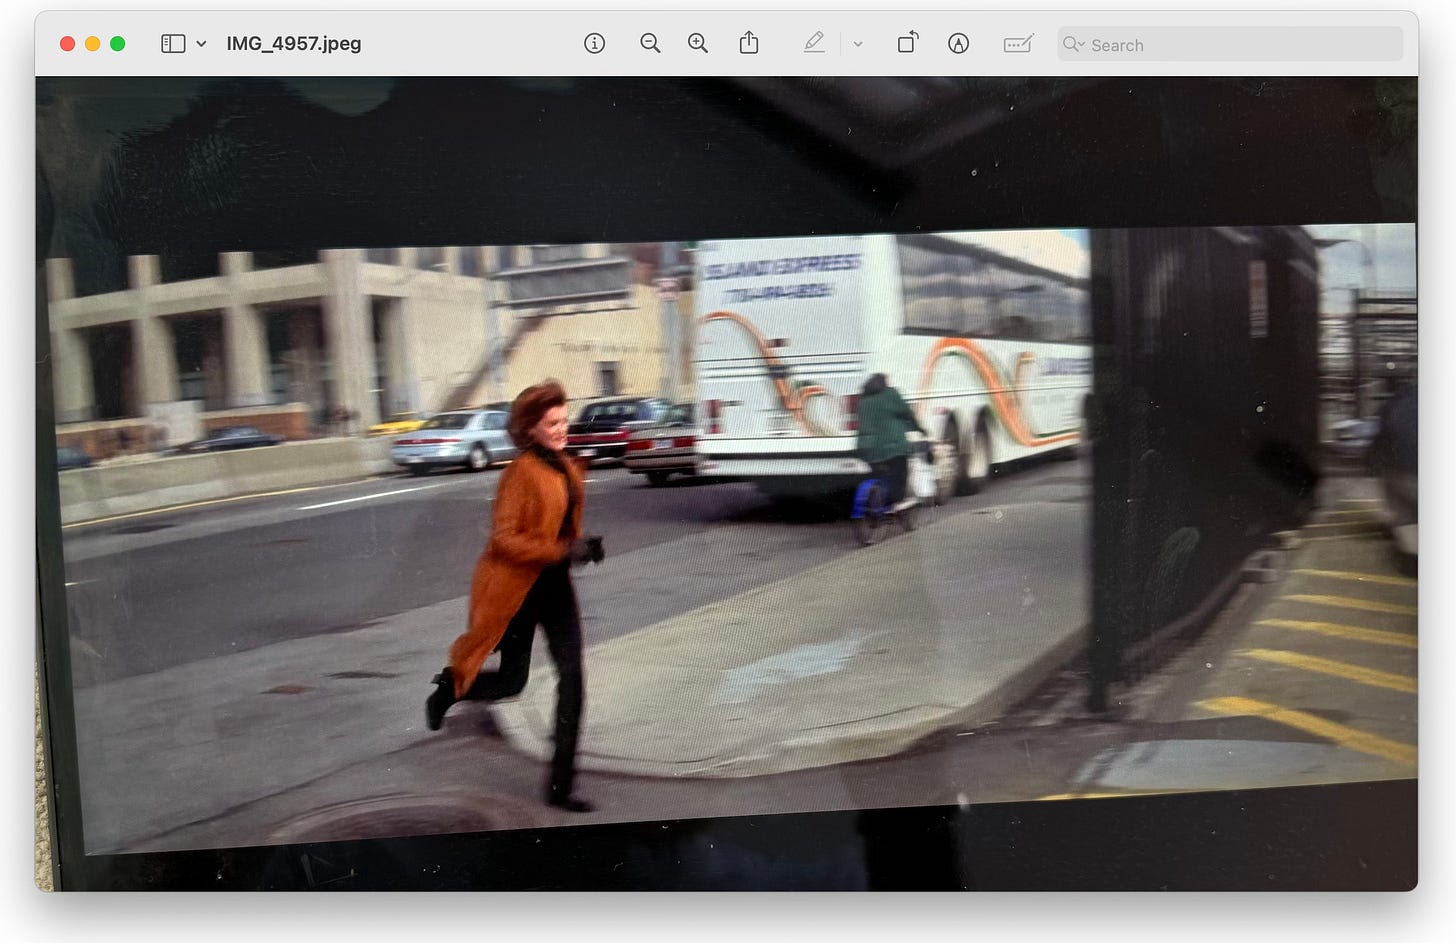The height and width of the screenshot is (943, 1456).
Task: Open the form filling toolbar
Action: tap(1018, 44)
